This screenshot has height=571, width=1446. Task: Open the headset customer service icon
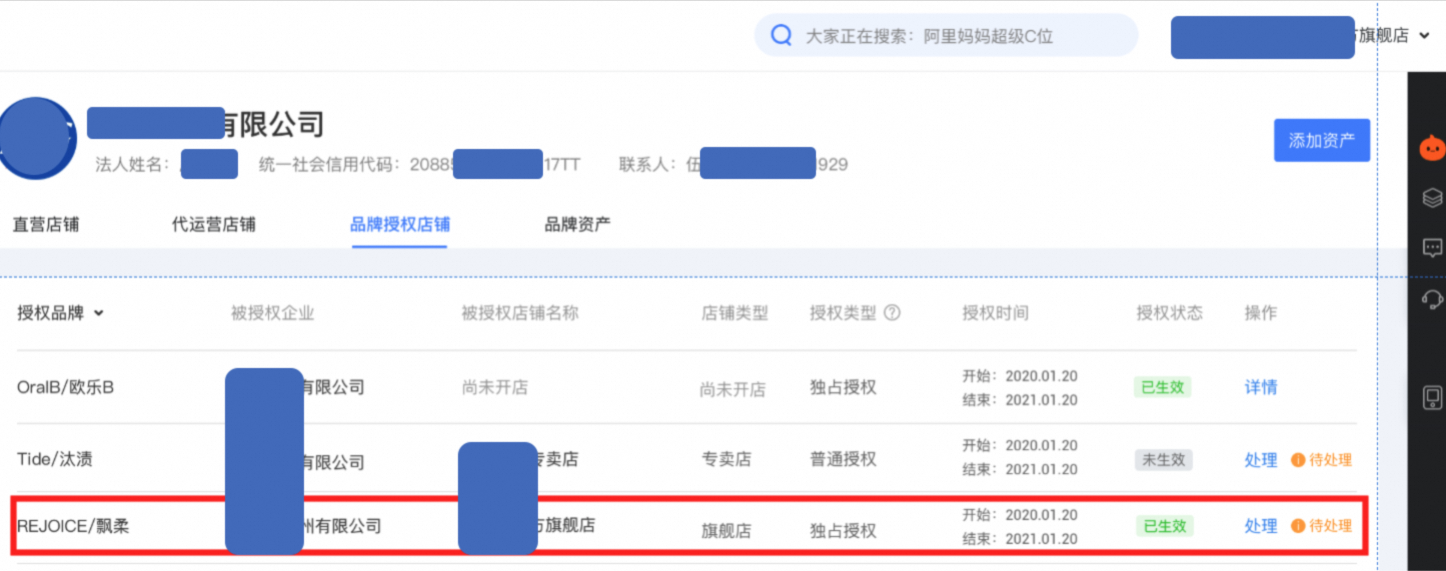coord(1432,298)
